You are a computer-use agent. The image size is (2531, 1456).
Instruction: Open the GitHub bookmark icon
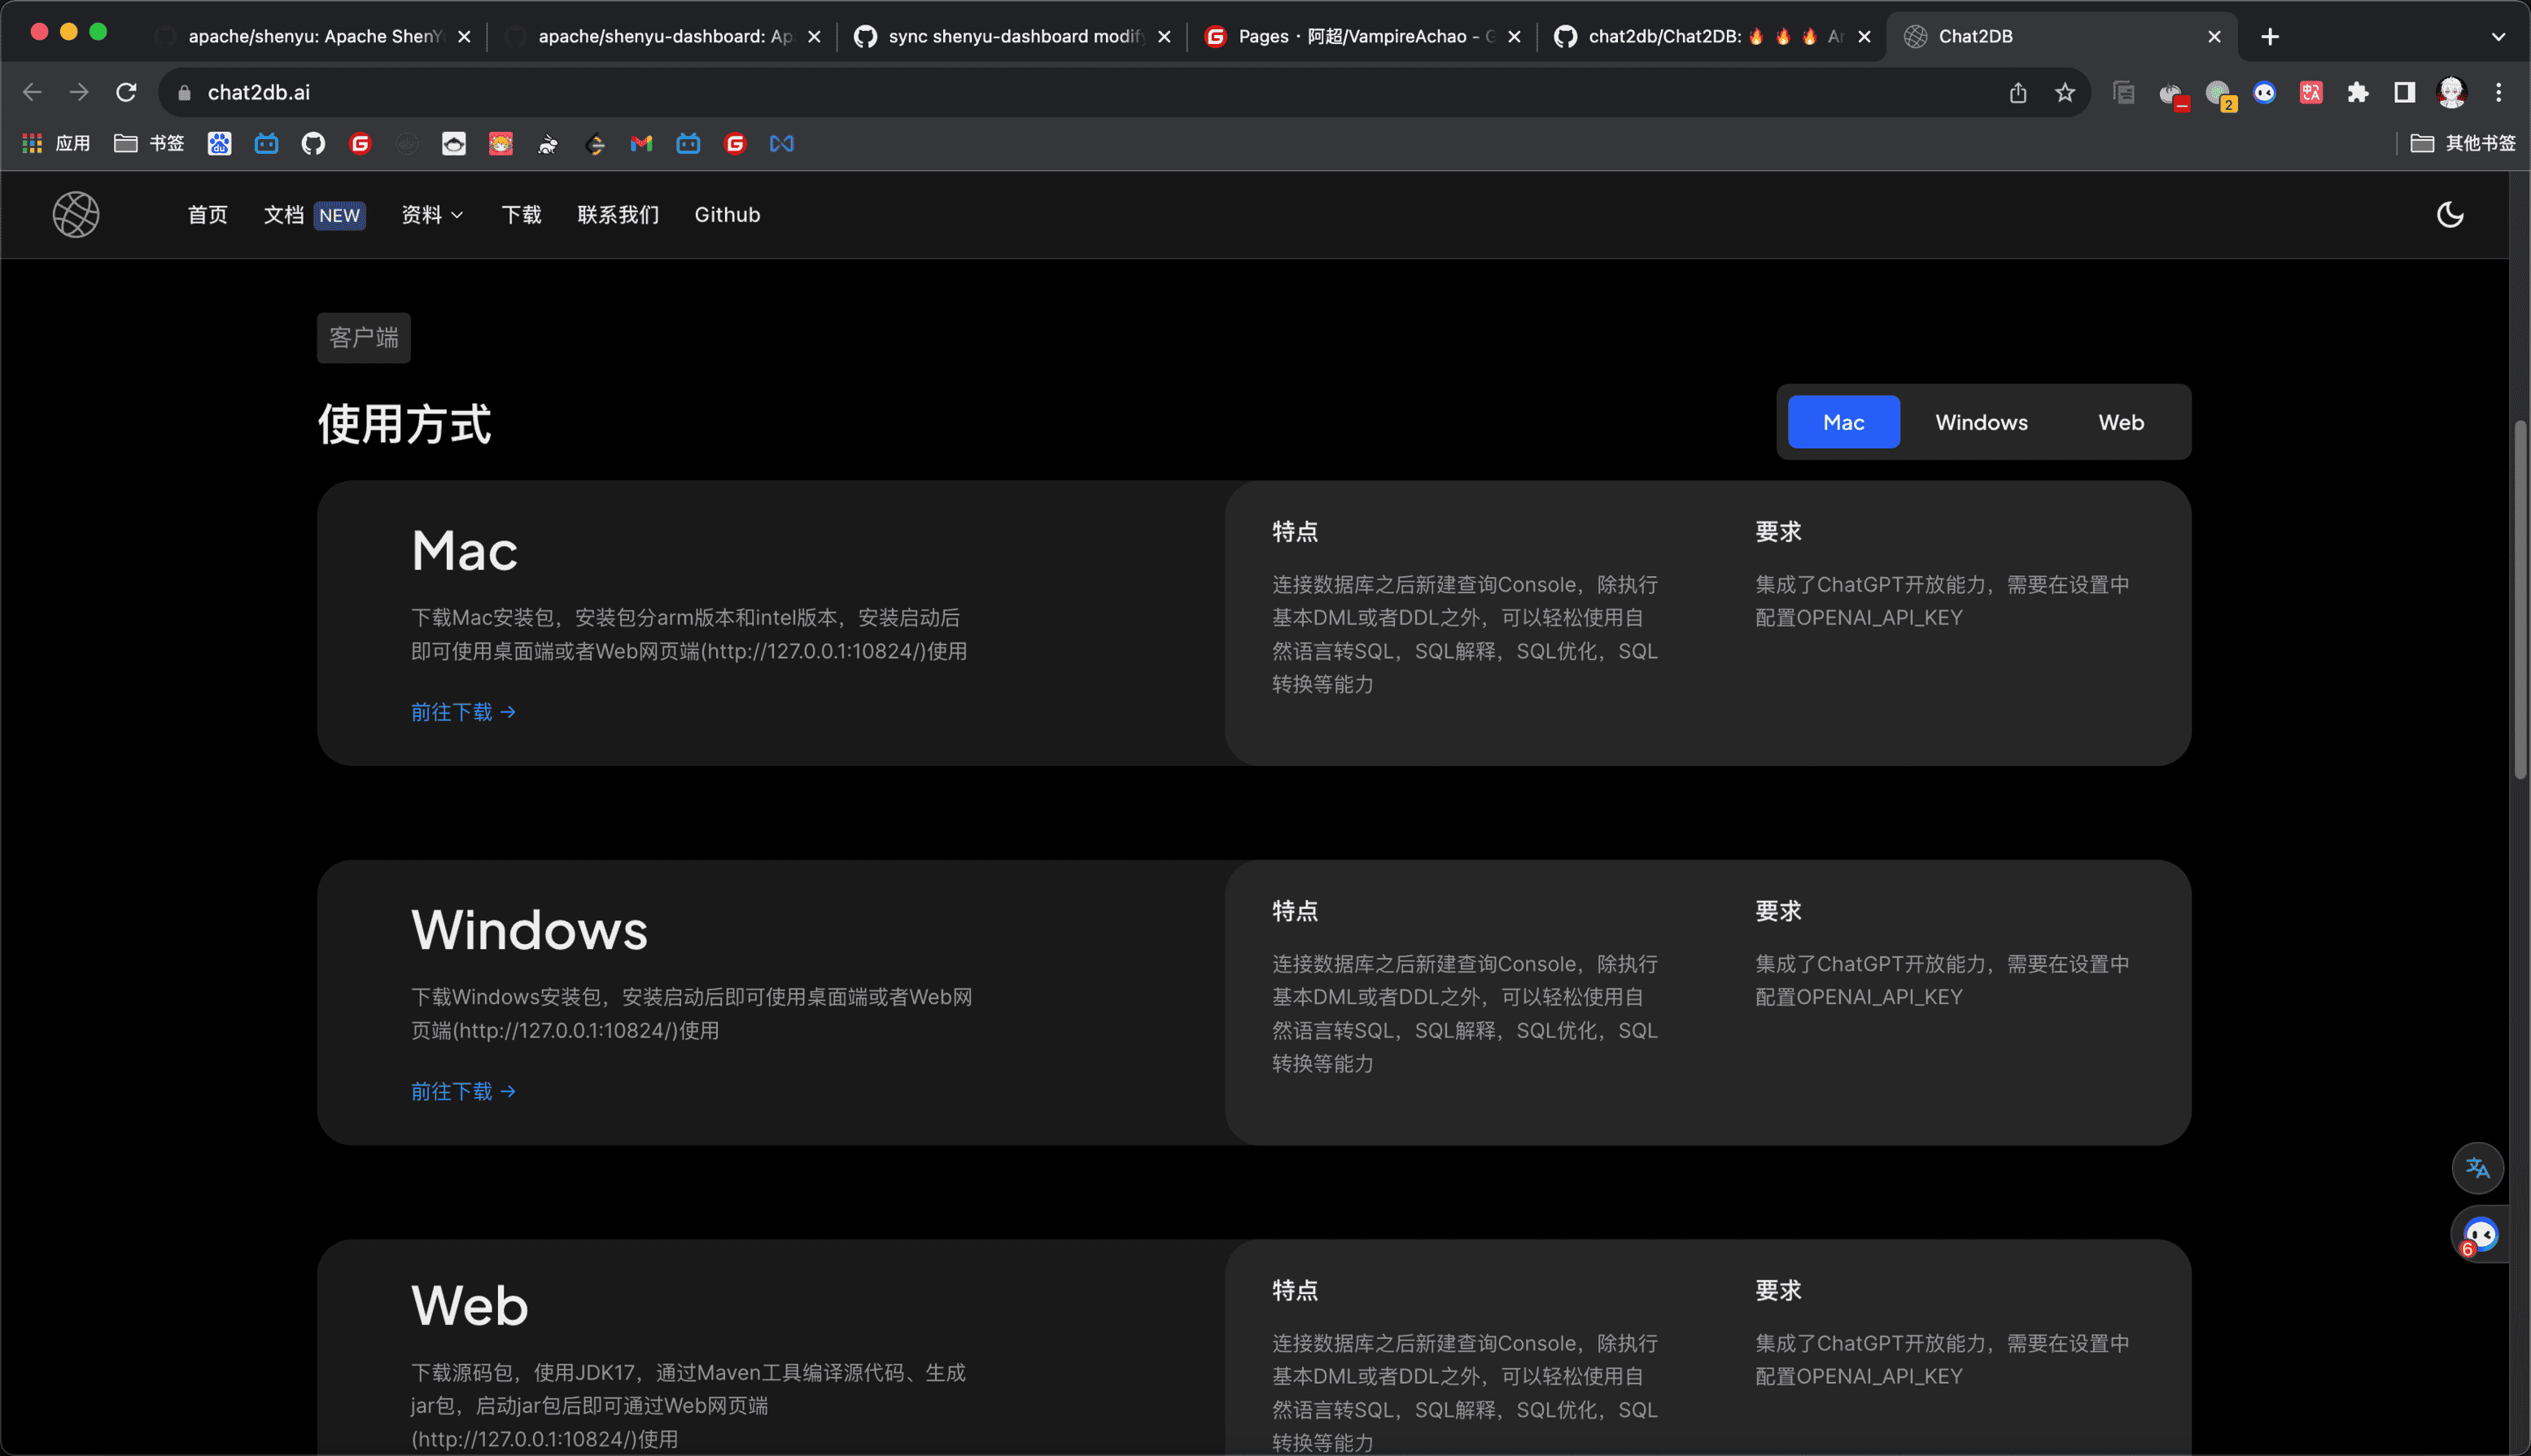pyautogui.click(x=313, y=143)
